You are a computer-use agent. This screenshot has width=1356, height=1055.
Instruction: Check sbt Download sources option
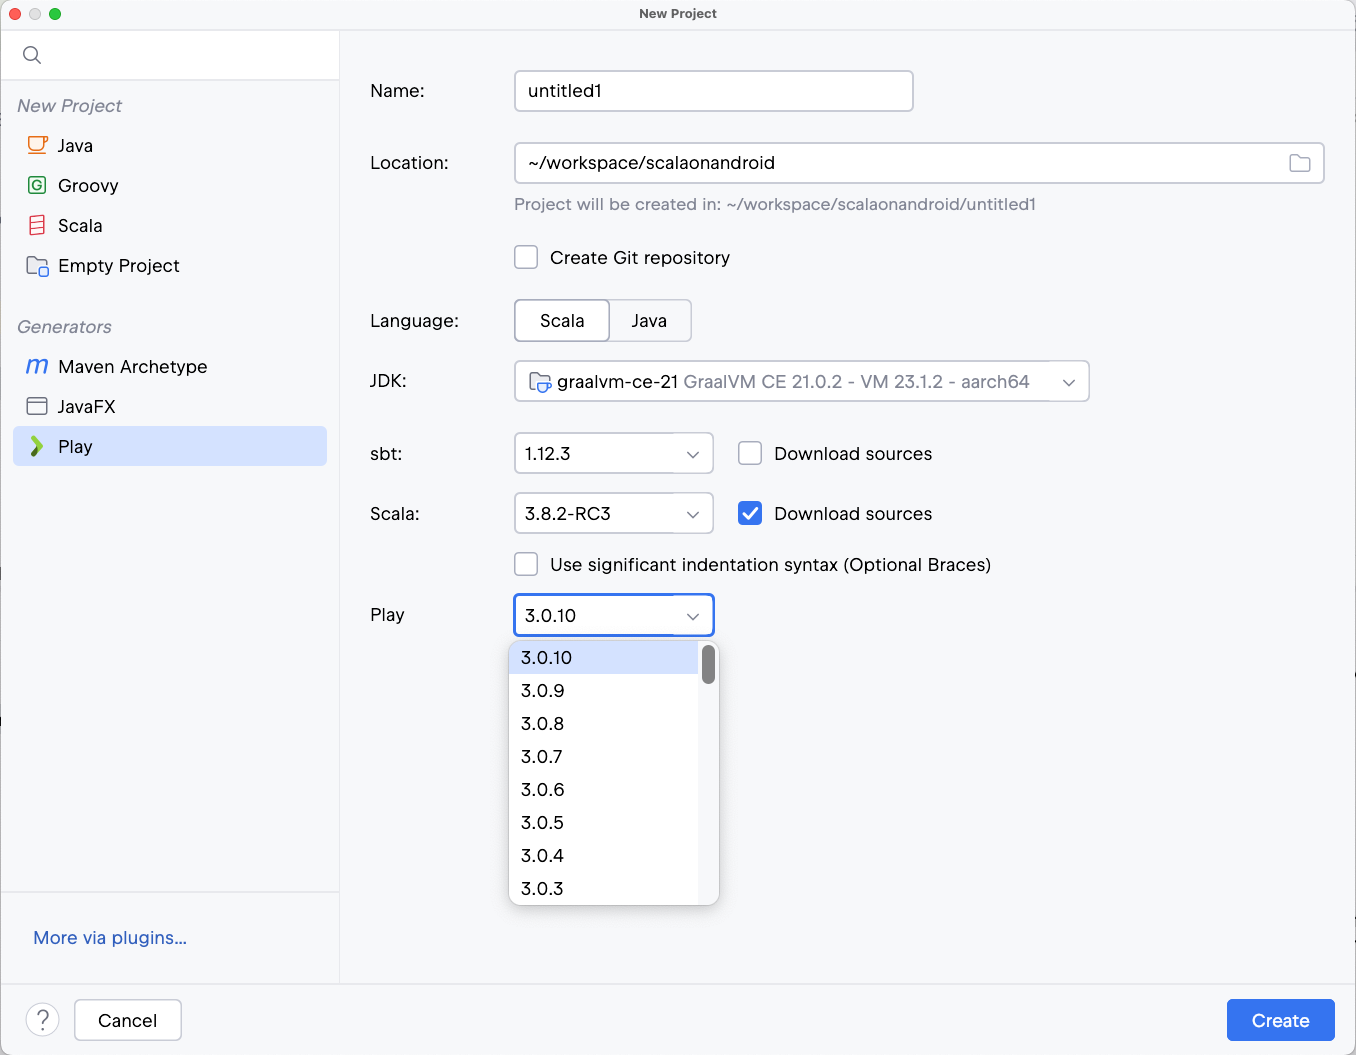[x=750, y=453]
